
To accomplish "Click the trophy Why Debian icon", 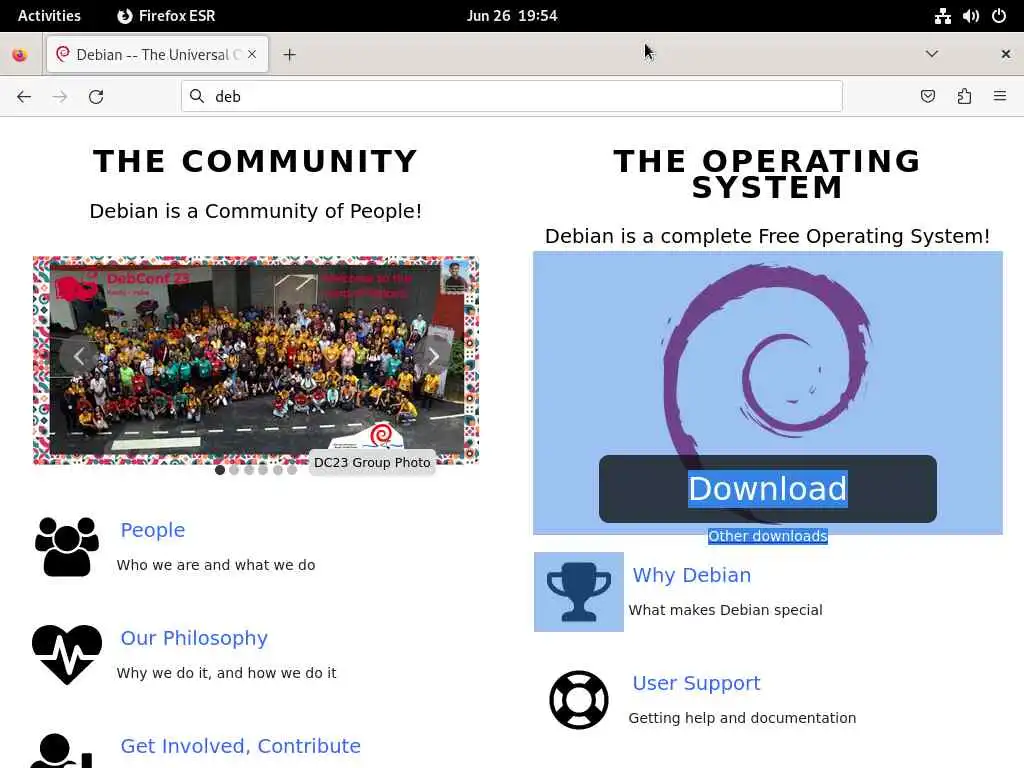I will pos(579,592).
